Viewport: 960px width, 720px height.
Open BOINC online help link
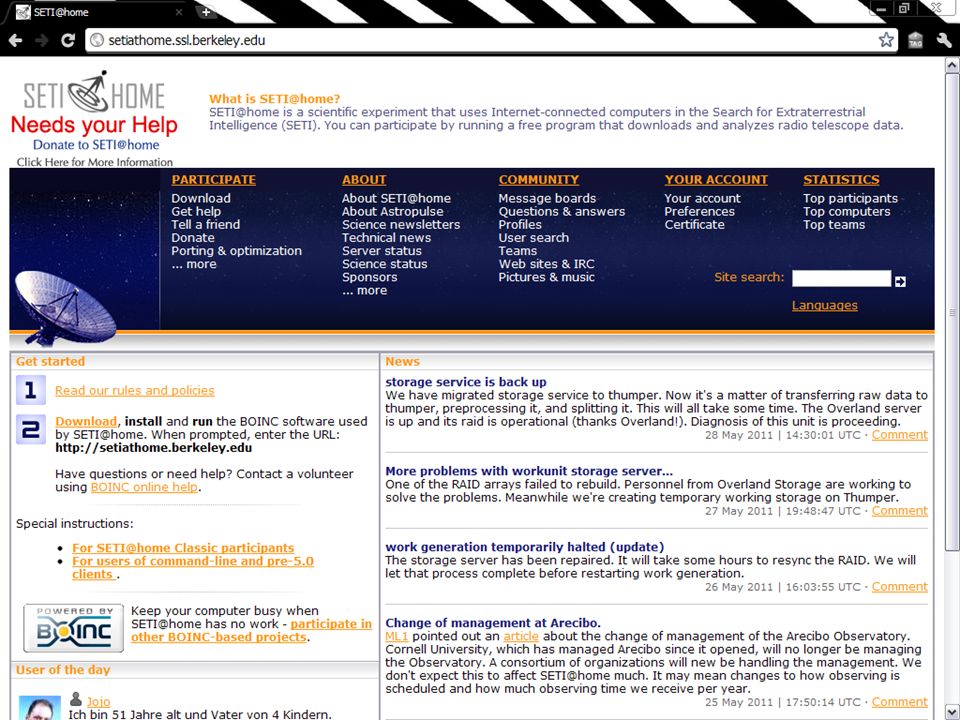144,487
